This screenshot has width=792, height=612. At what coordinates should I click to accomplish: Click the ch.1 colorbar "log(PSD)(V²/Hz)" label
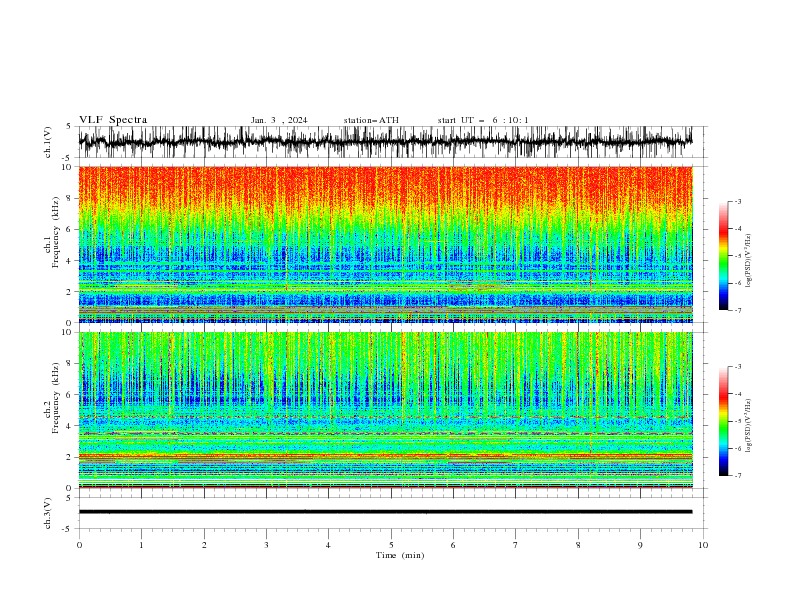pyautogui.click(x=749, y=261)
